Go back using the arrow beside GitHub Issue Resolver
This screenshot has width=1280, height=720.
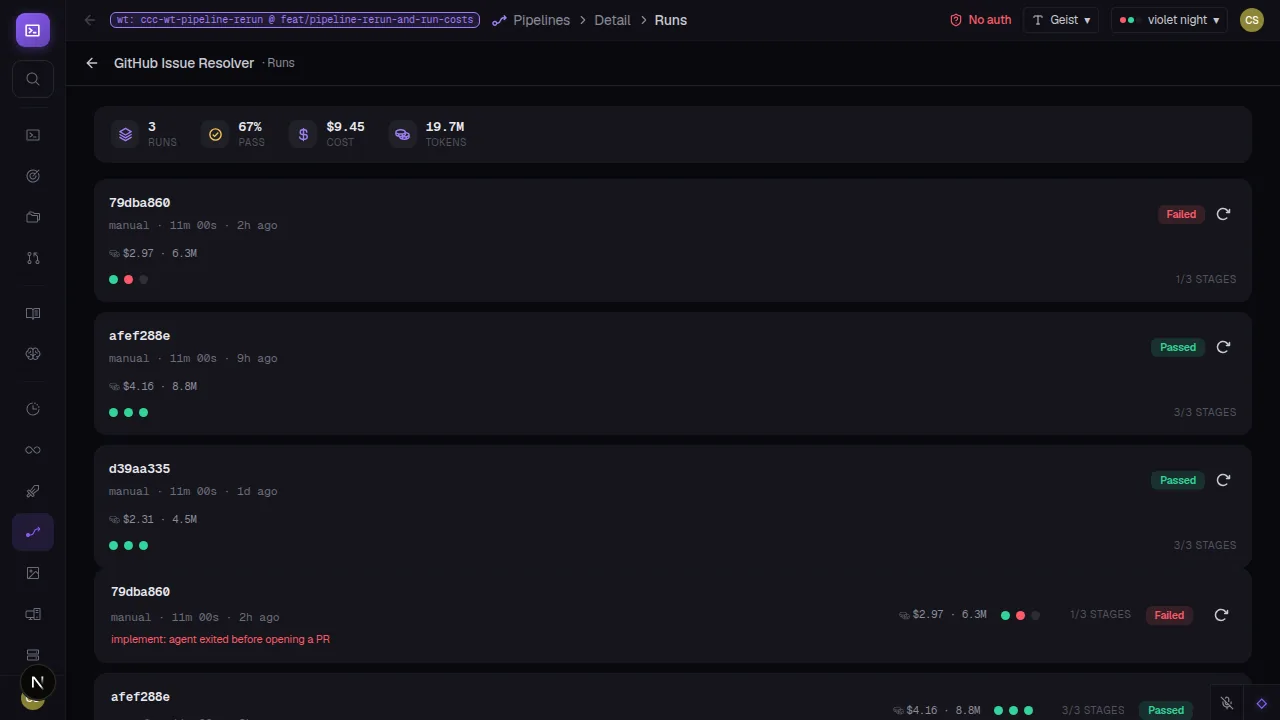92,63
